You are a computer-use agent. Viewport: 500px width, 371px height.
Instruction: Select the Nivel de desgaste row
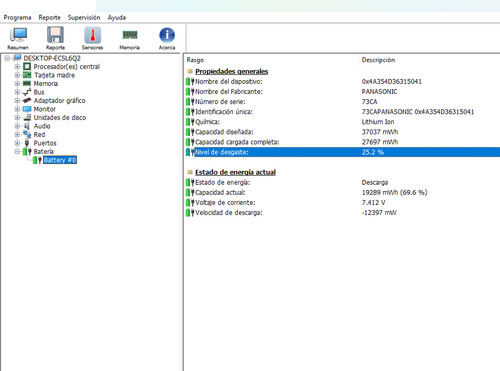click(x=342, y=152)
